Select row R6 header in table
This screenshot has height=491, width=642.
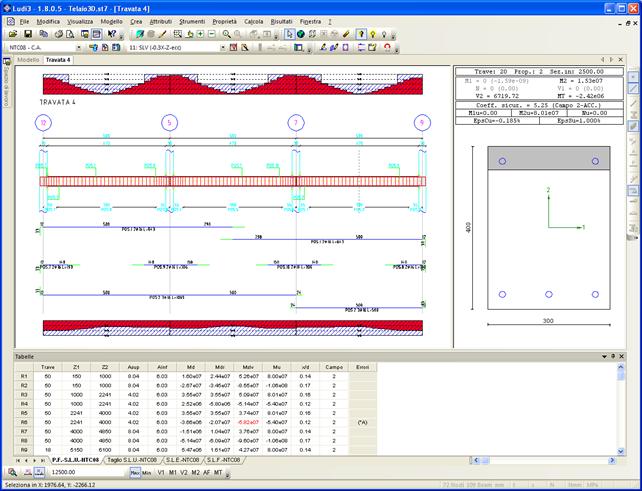[x=23, y=422]
